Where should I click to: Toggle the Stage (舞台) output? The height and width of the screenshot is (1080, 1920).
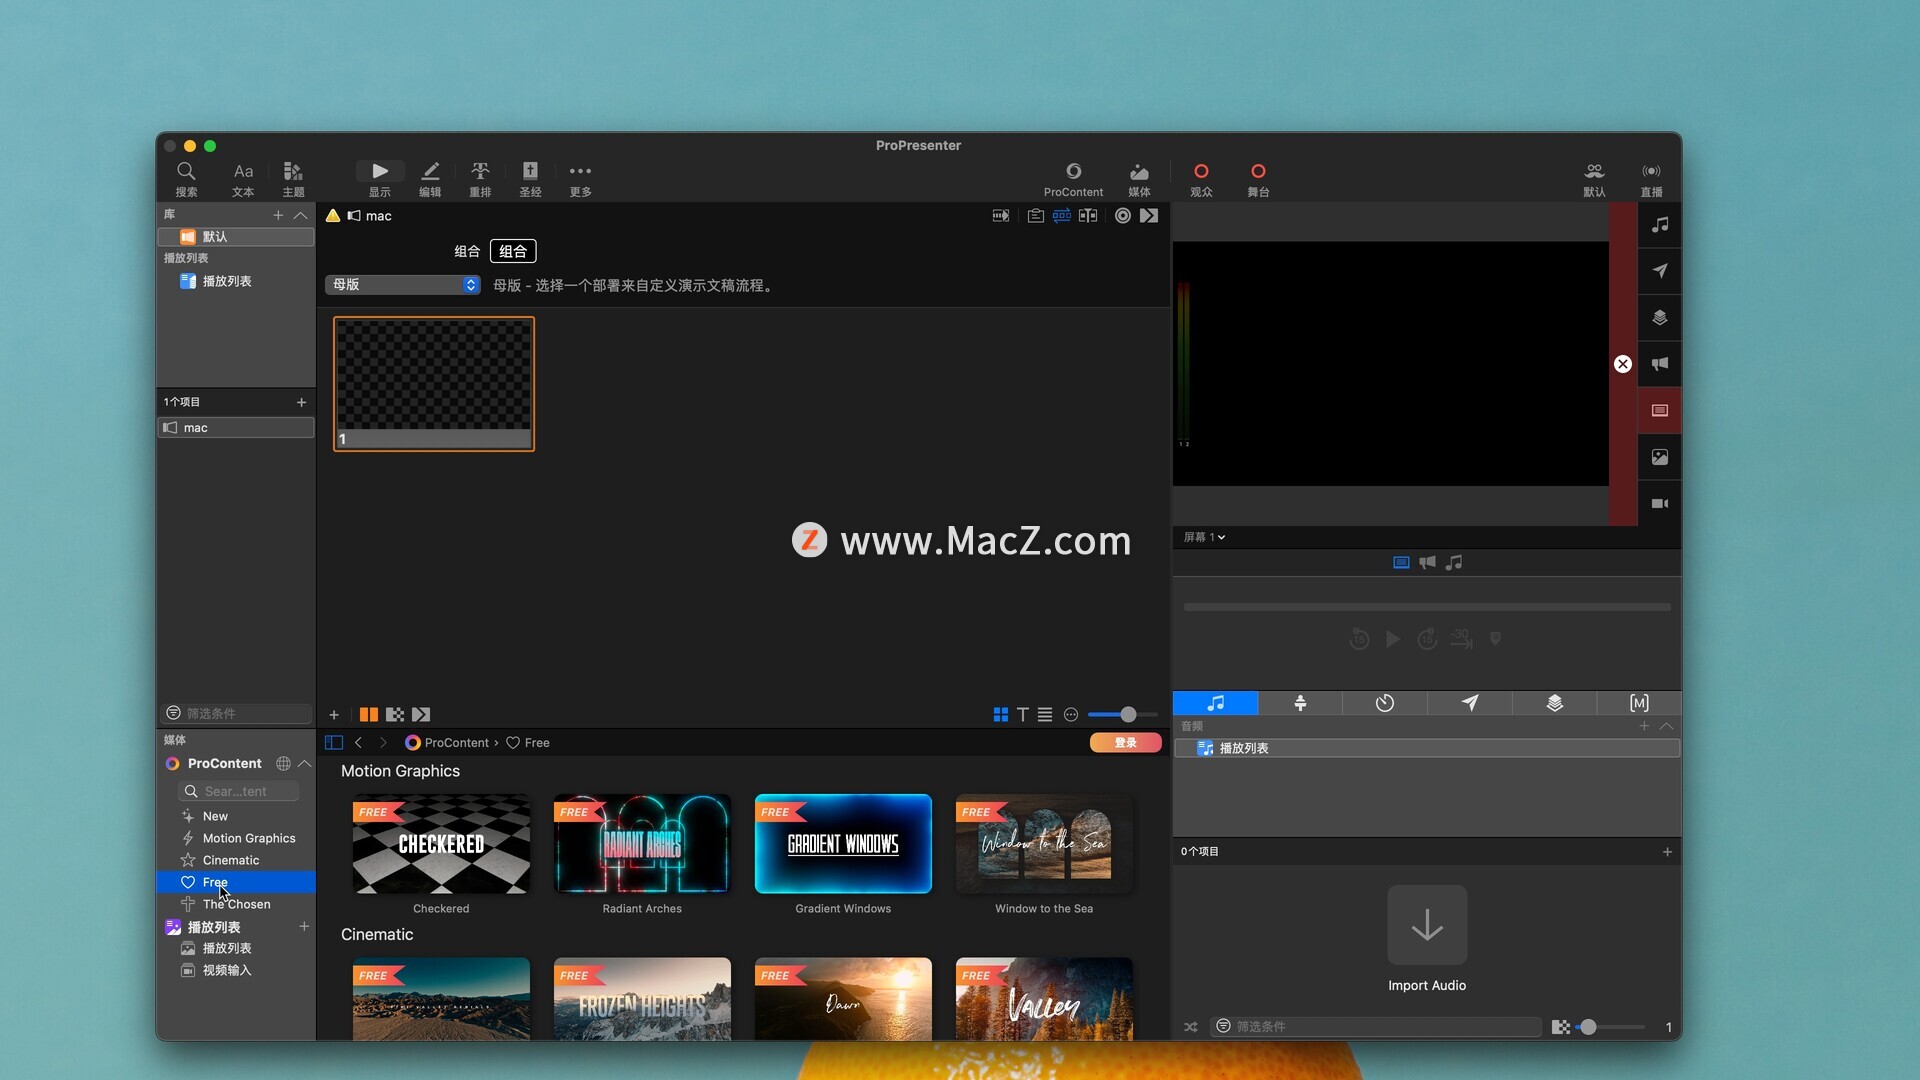[x=1258, y=179]
